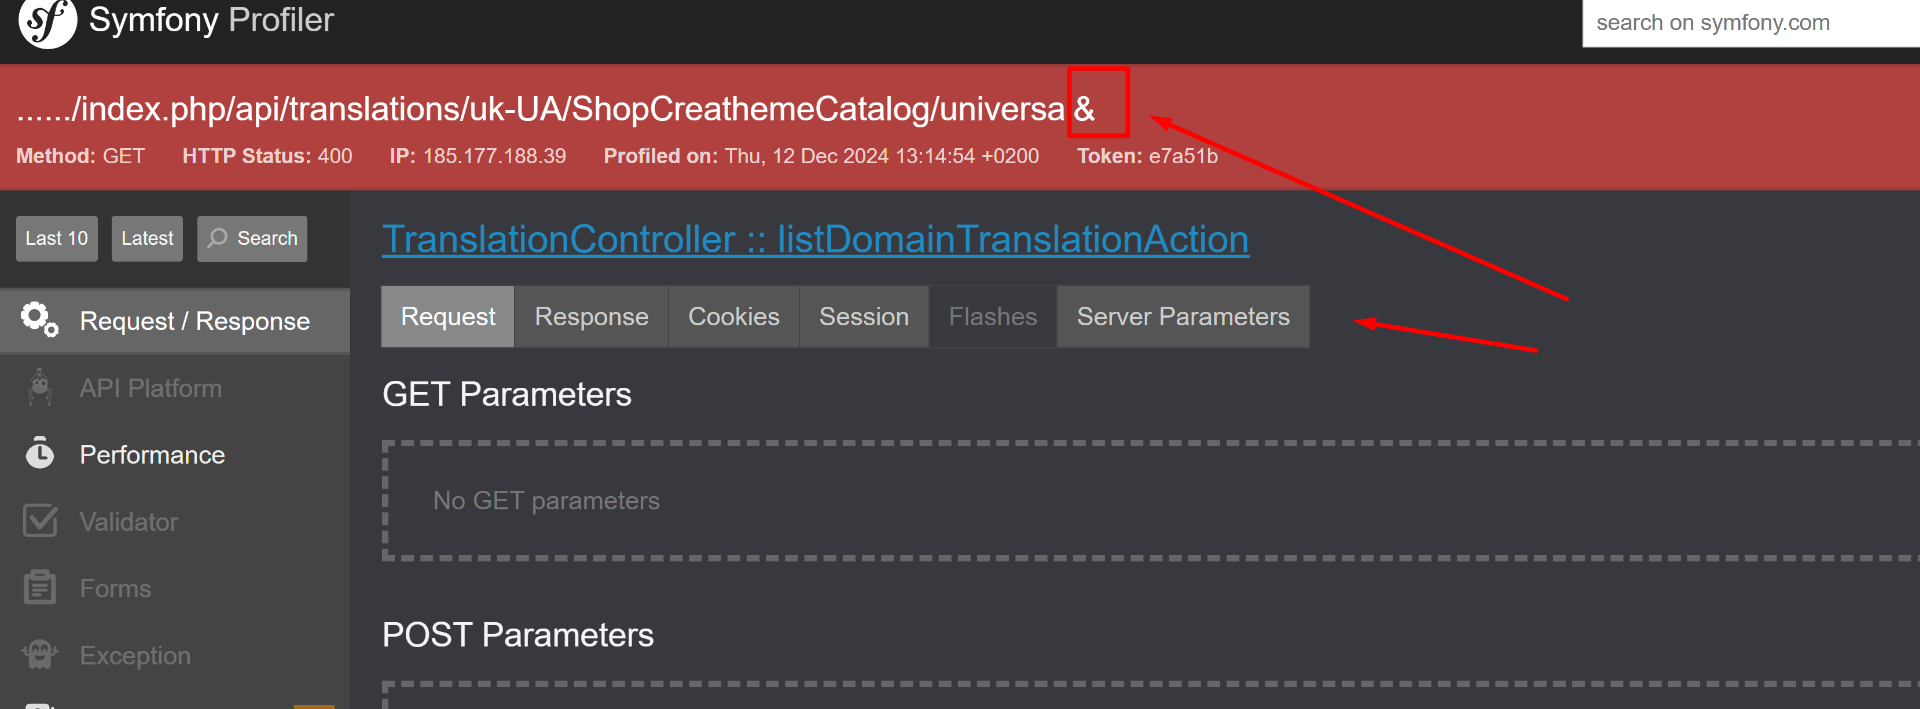
Task: Click the Forms clipboard icon
Action: coord(40,588)
